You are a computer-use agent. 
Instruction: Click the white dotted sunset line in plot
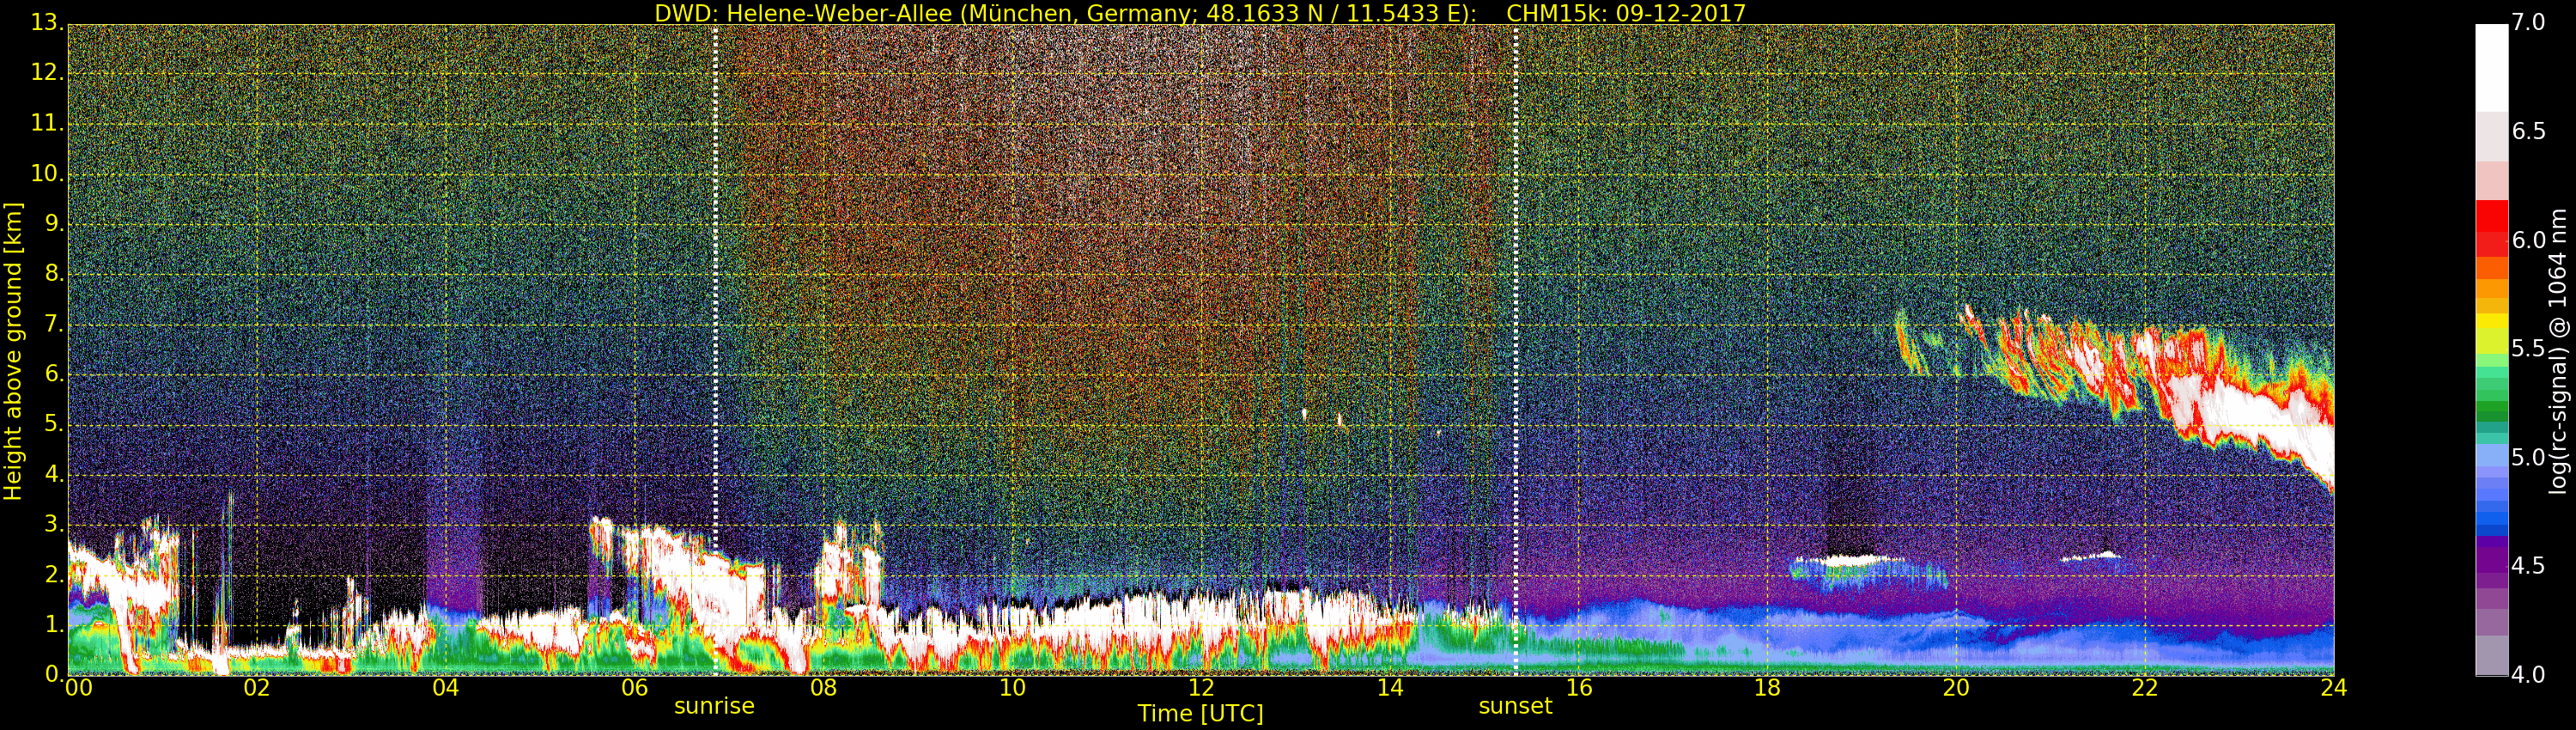(x=1516, y=300)
